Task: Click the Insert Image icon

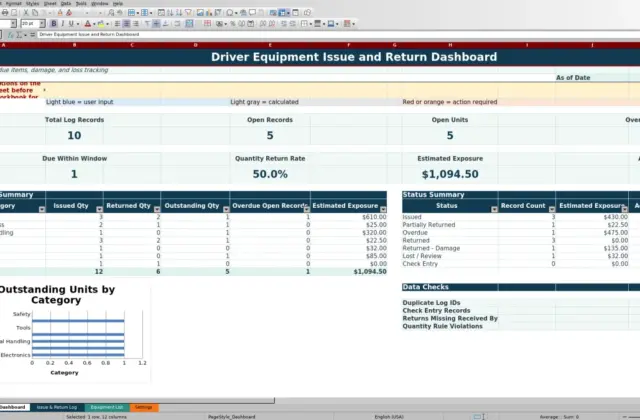Action: click(x=200, y=13)
